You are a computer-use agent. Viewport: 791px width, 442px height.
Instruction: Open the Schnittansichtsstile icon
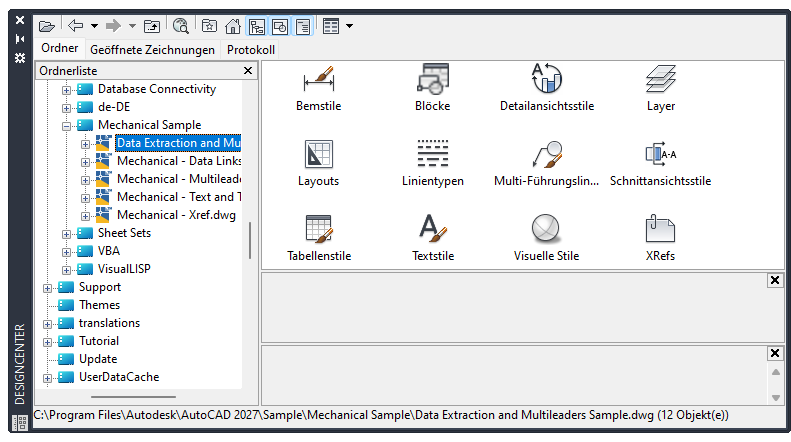point(660,163)
